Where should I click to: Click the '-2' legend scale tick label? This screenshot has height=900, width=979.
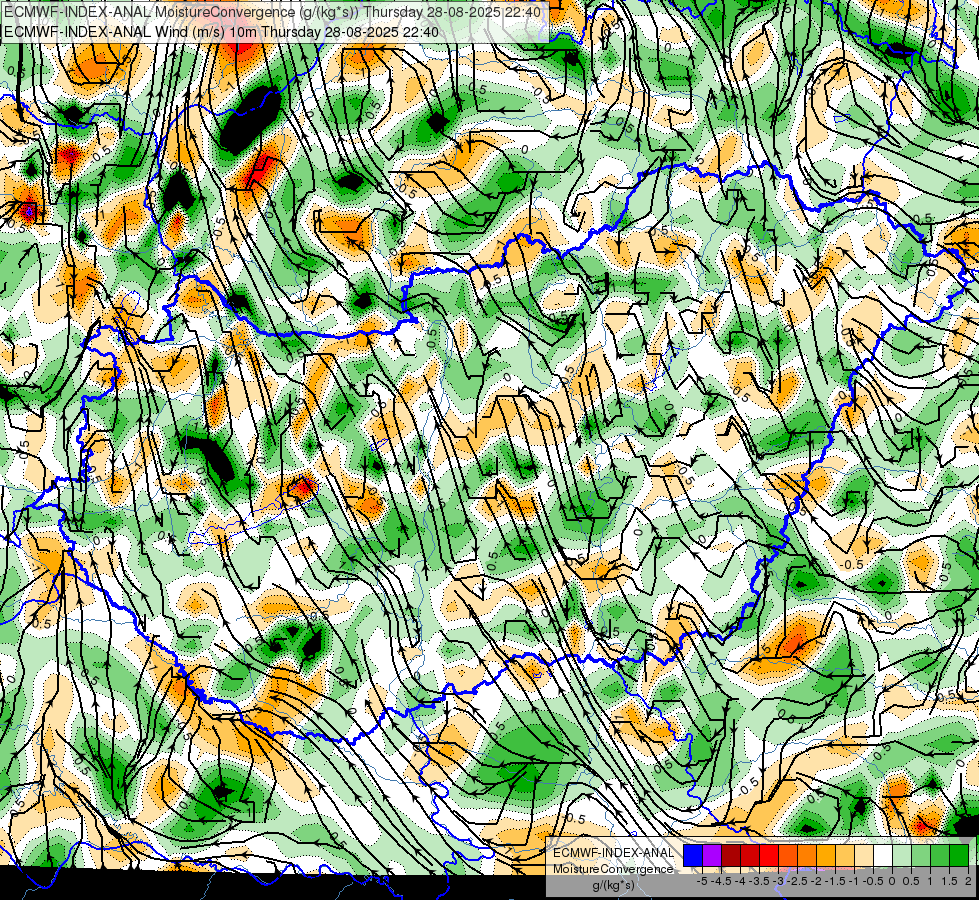(816, 881)
